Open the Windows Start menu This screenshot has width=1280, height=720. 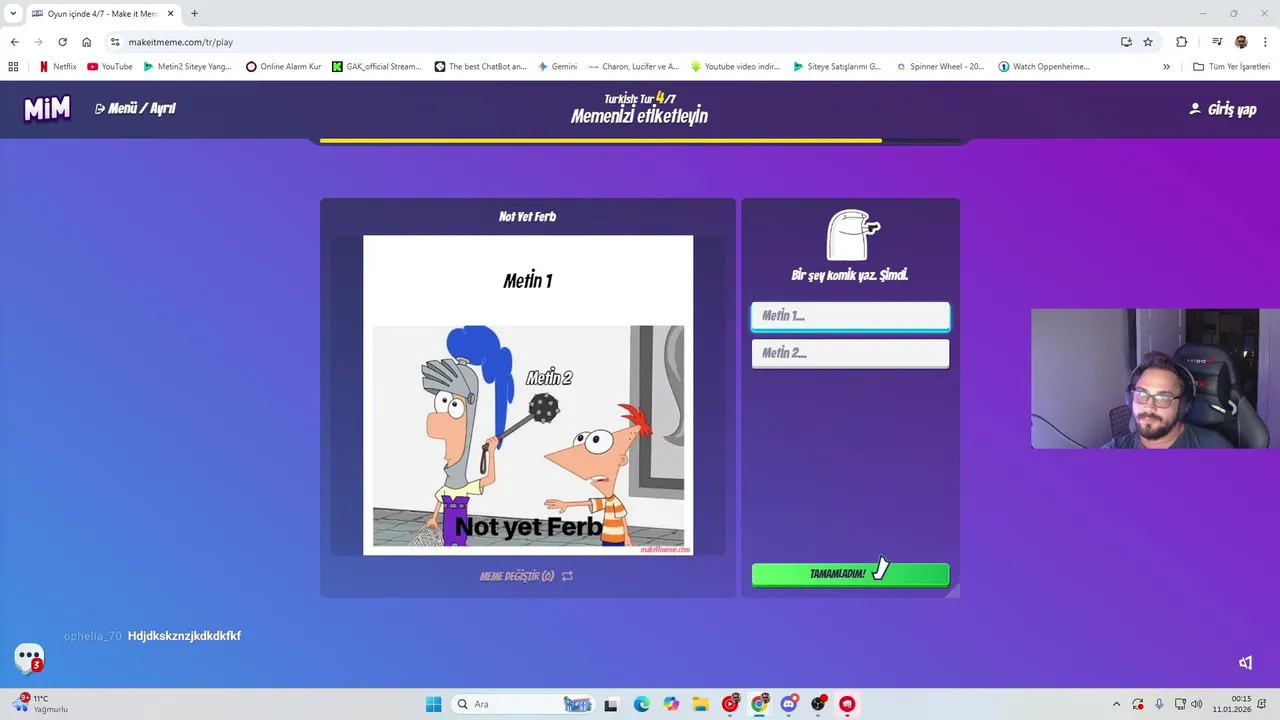coord(433,704)
